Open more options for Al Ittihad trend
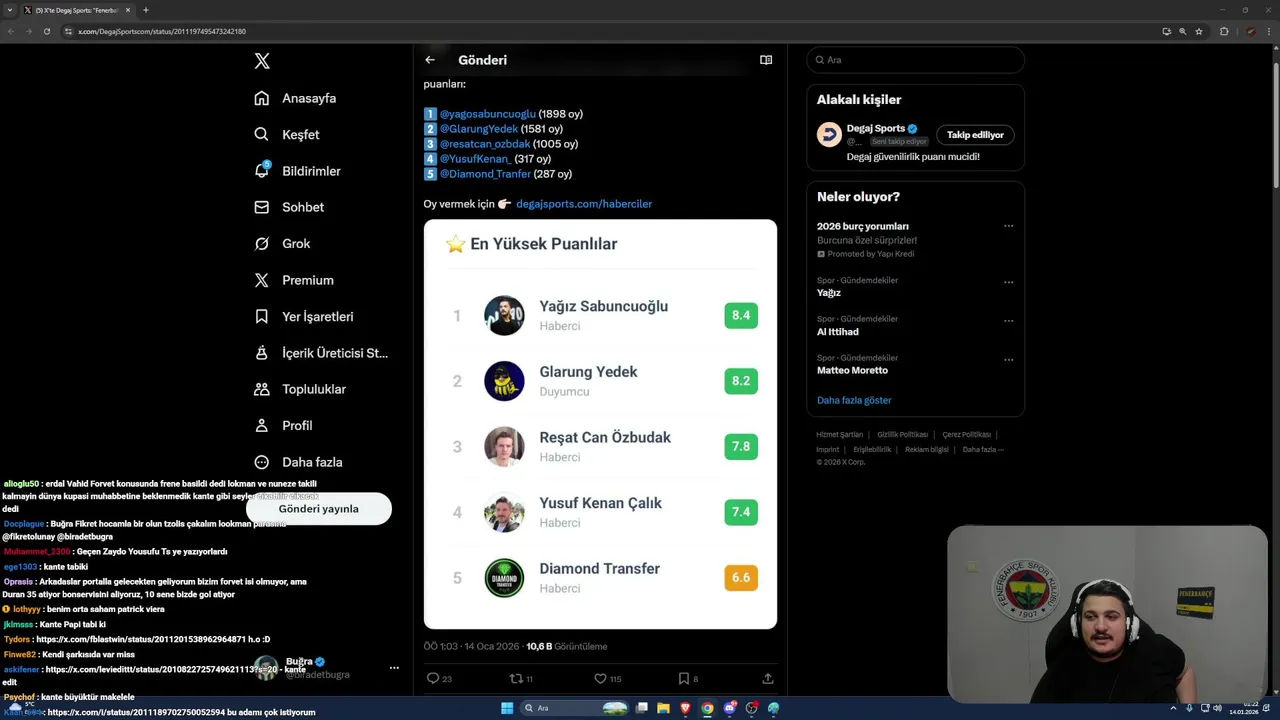Viewport: 1280px width, 720px height. coord(1008,321)
